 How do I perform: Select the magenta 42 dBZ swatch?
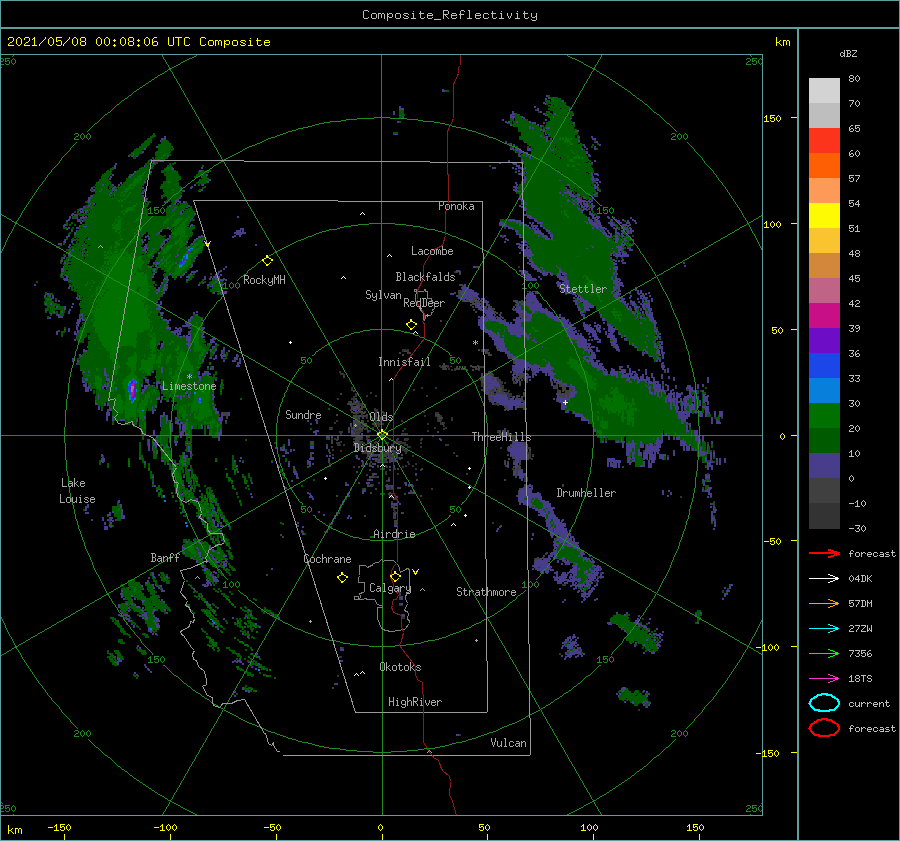824,315
